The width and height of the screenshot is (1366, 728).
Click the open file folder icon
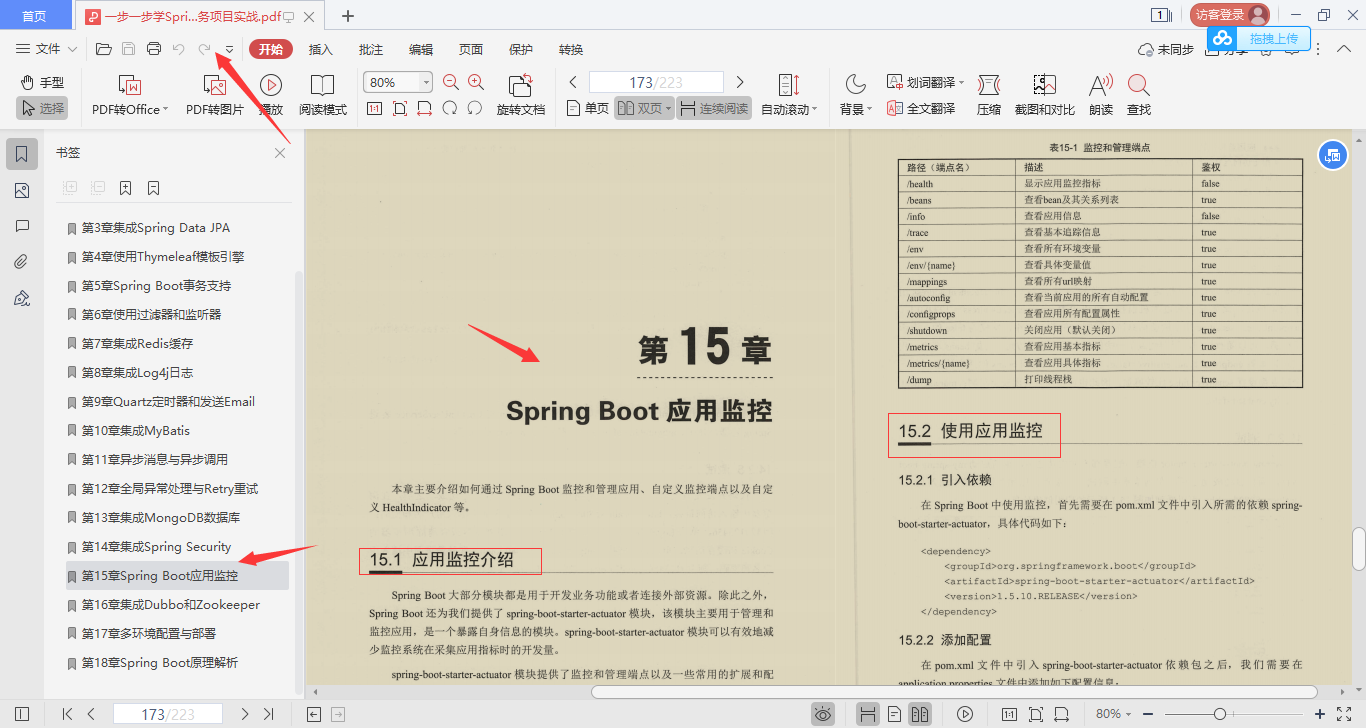point(103,49)
